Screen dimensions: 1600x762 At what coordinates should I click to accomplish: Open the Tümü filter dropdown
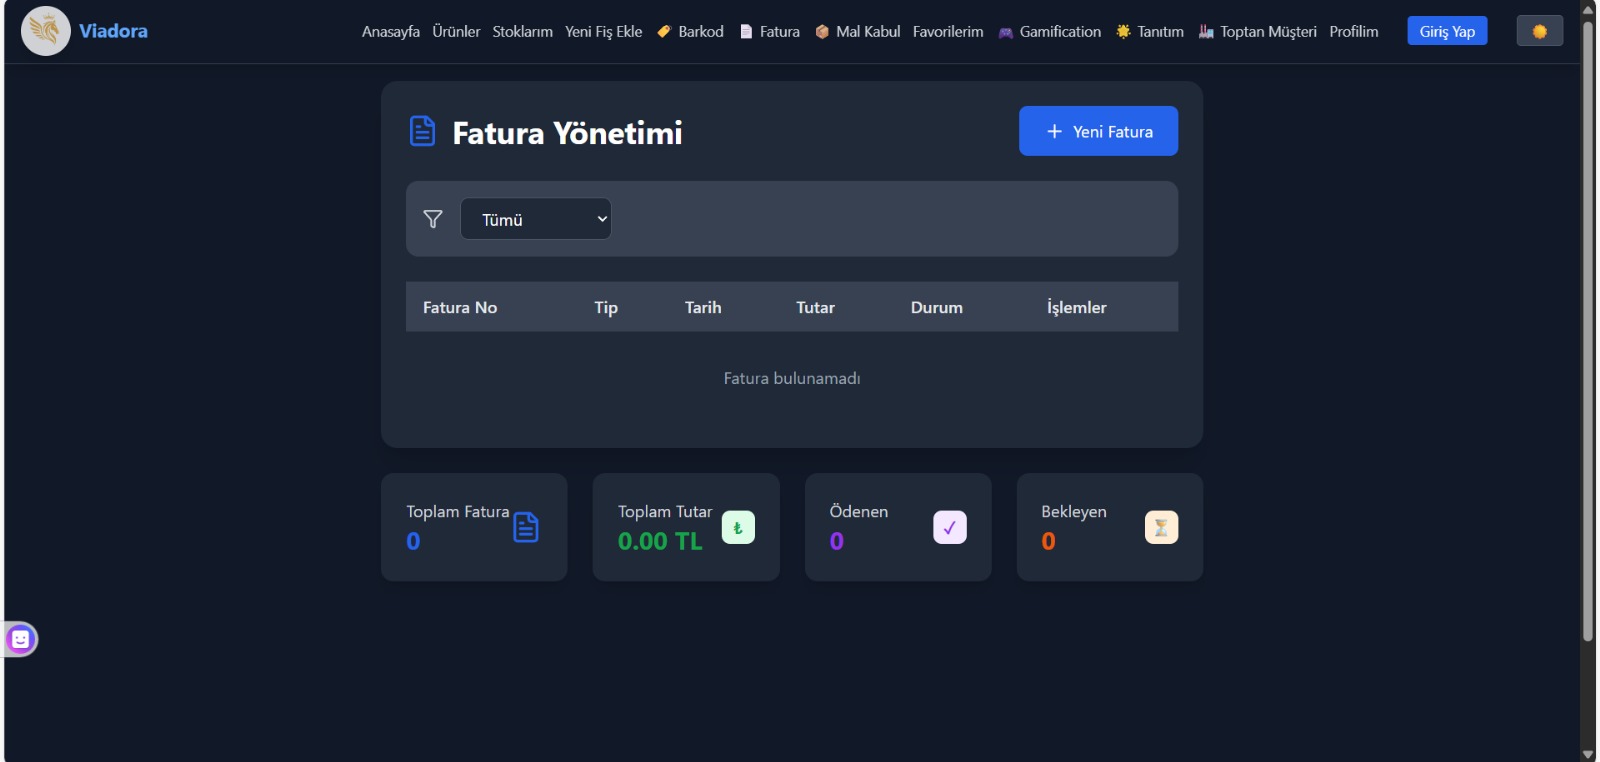(536, 219)
